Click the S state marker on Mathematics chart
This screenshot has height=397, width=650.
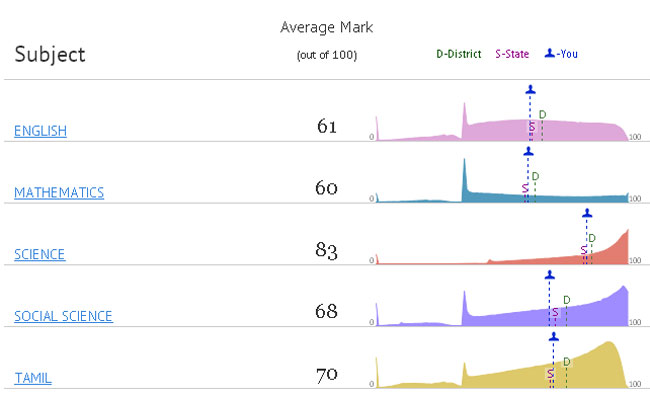tap(525, 188)
